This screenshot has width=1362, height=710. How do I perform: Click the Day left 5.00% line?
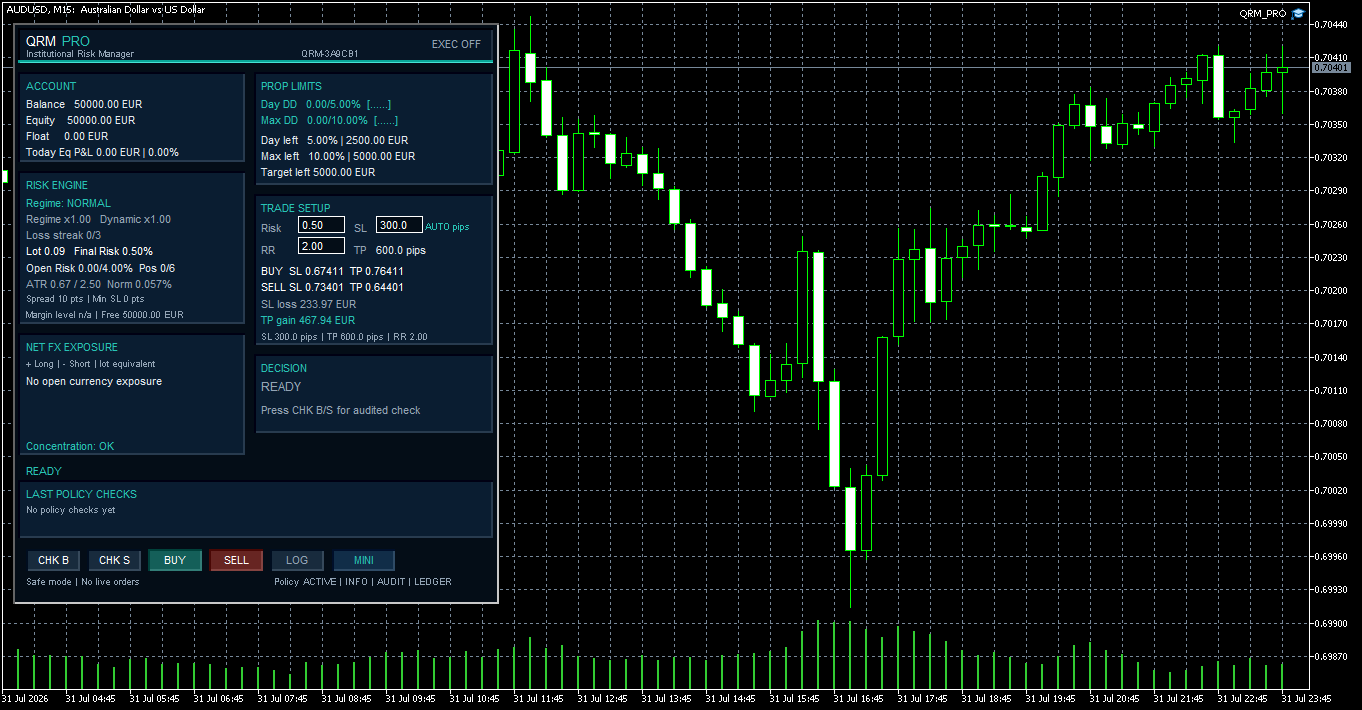(334, 140)
